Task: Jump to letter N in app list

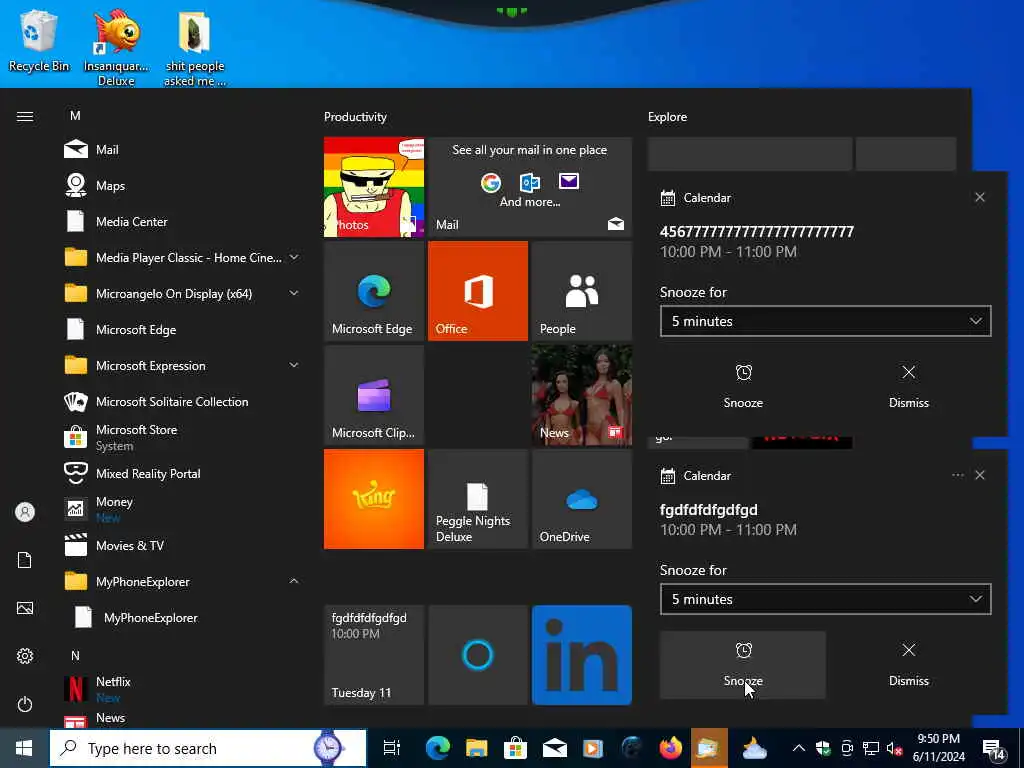Action: coord(75,655)
